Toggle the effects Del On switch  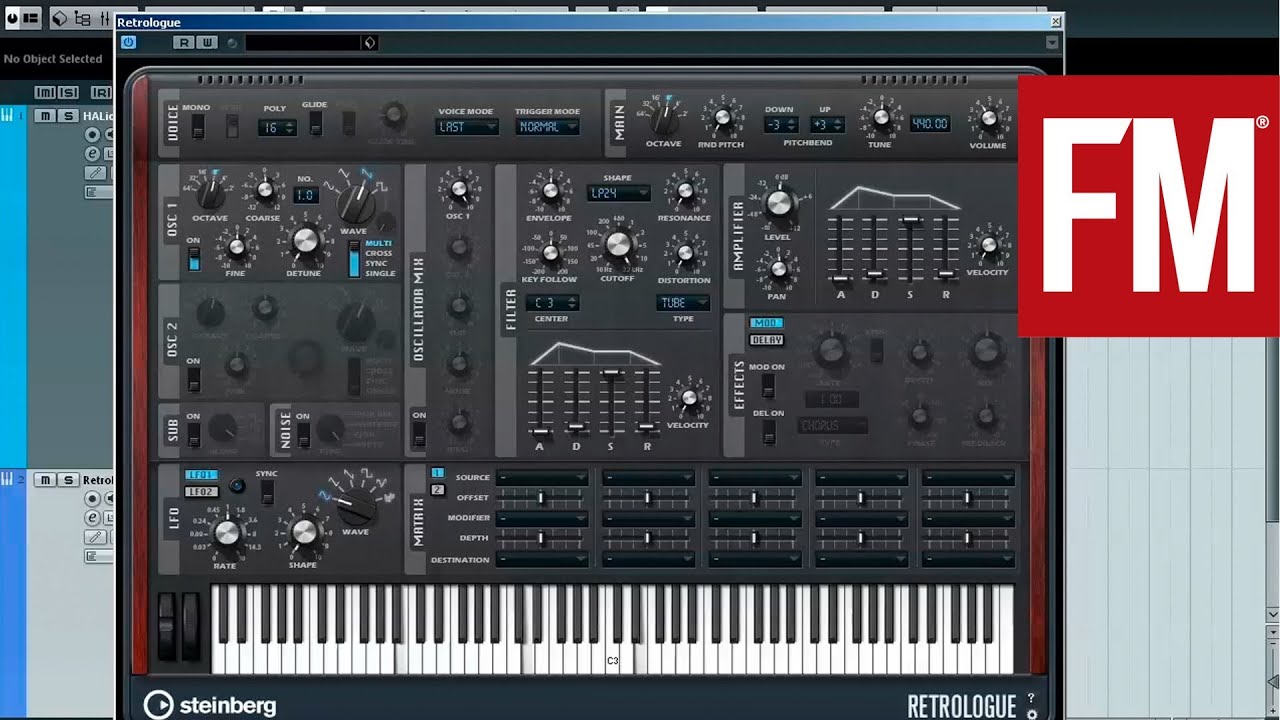coord(768,431)
